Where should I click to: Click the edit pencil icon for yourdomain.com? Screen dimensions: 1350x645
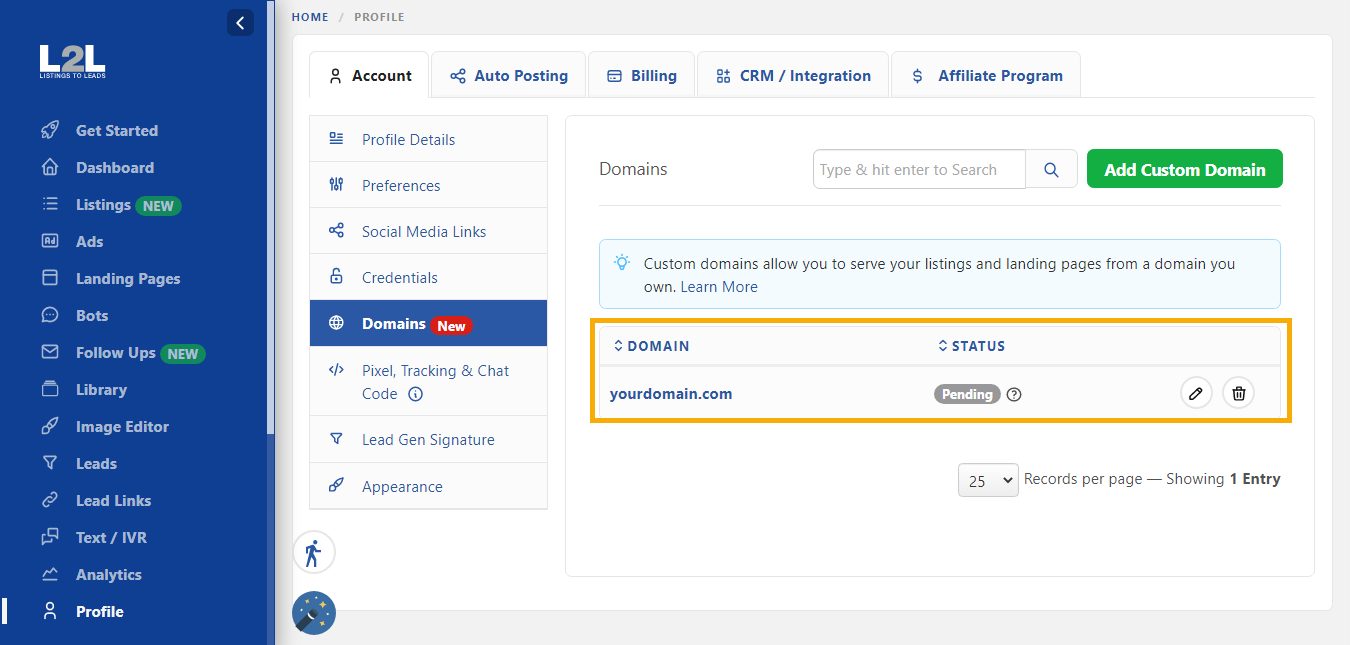pos(1196,393)
